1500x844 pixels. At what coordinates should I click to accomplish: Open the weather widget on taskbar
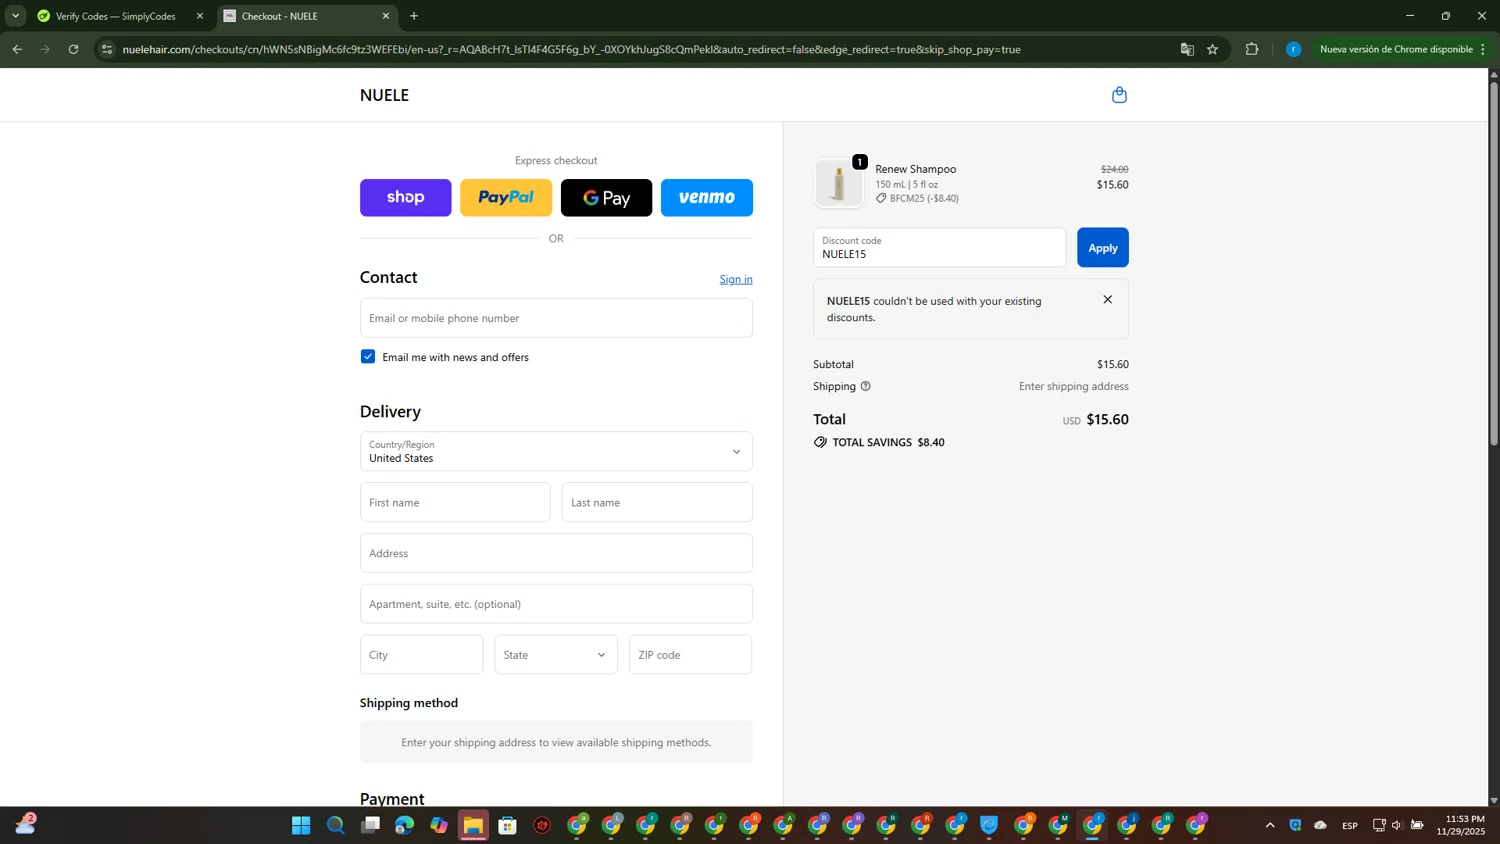(26, 824)
